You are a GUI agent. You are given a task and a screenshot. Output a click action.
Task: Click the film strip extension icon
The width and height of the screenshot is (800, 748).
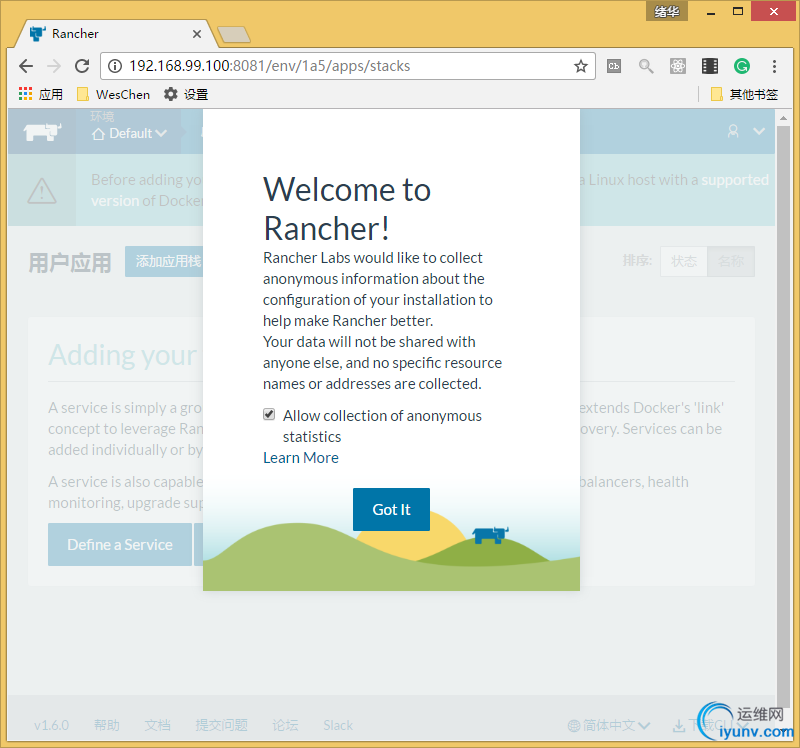(710, 66)
